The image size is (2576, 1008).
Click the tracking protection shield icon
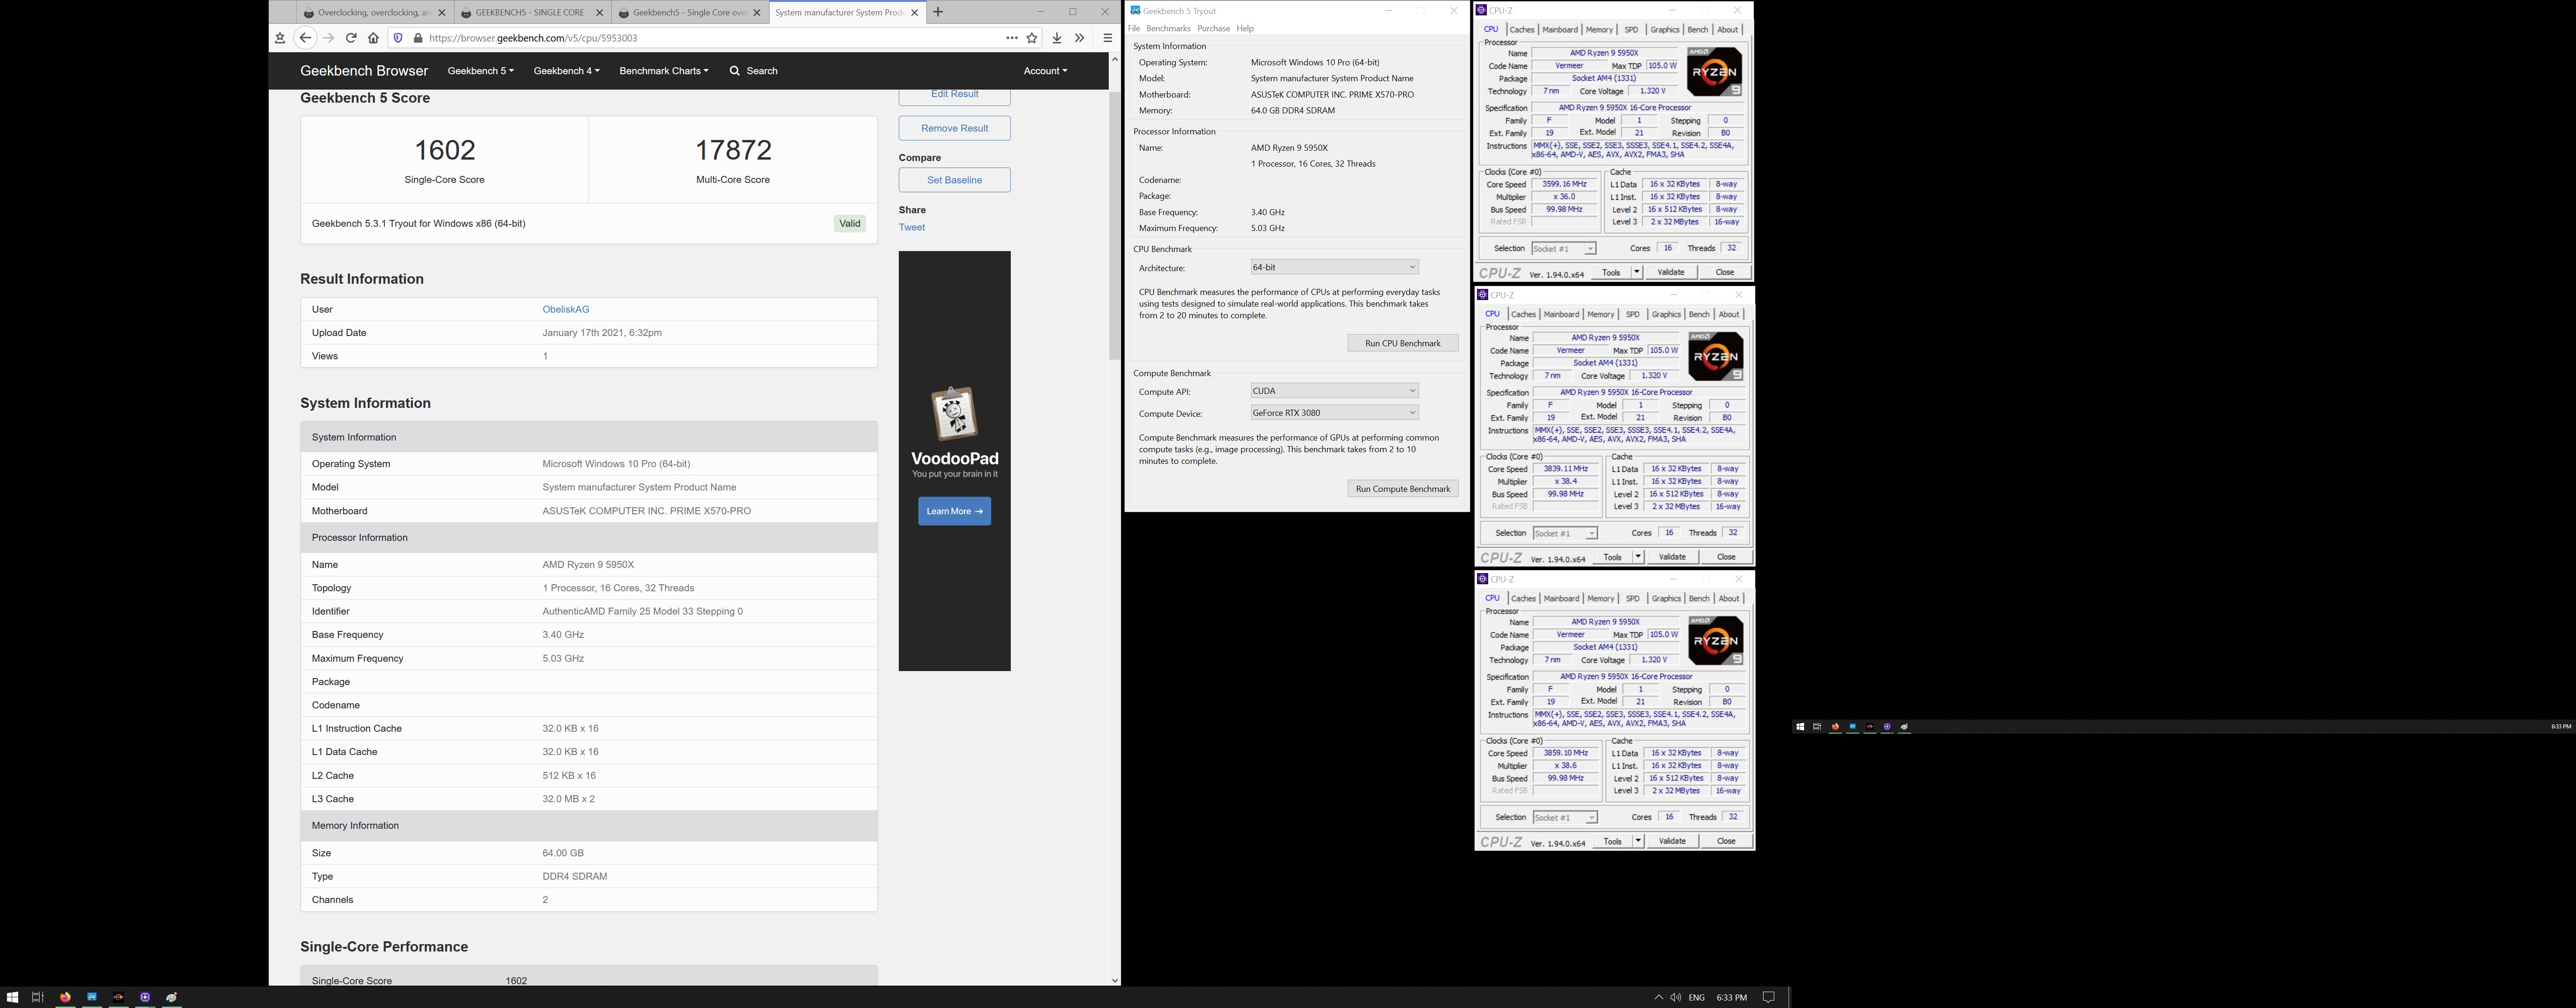(398, 38)
